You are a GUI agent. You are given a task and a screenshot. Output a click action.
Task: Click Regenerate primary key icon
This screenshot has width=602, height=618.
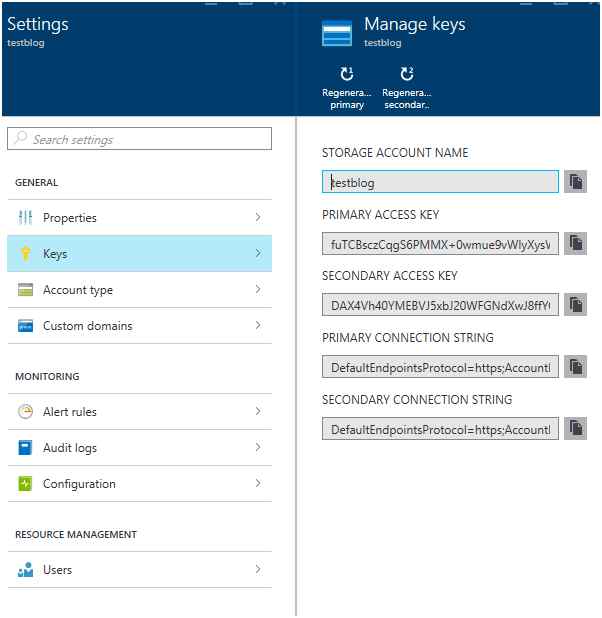click(346, 74)
